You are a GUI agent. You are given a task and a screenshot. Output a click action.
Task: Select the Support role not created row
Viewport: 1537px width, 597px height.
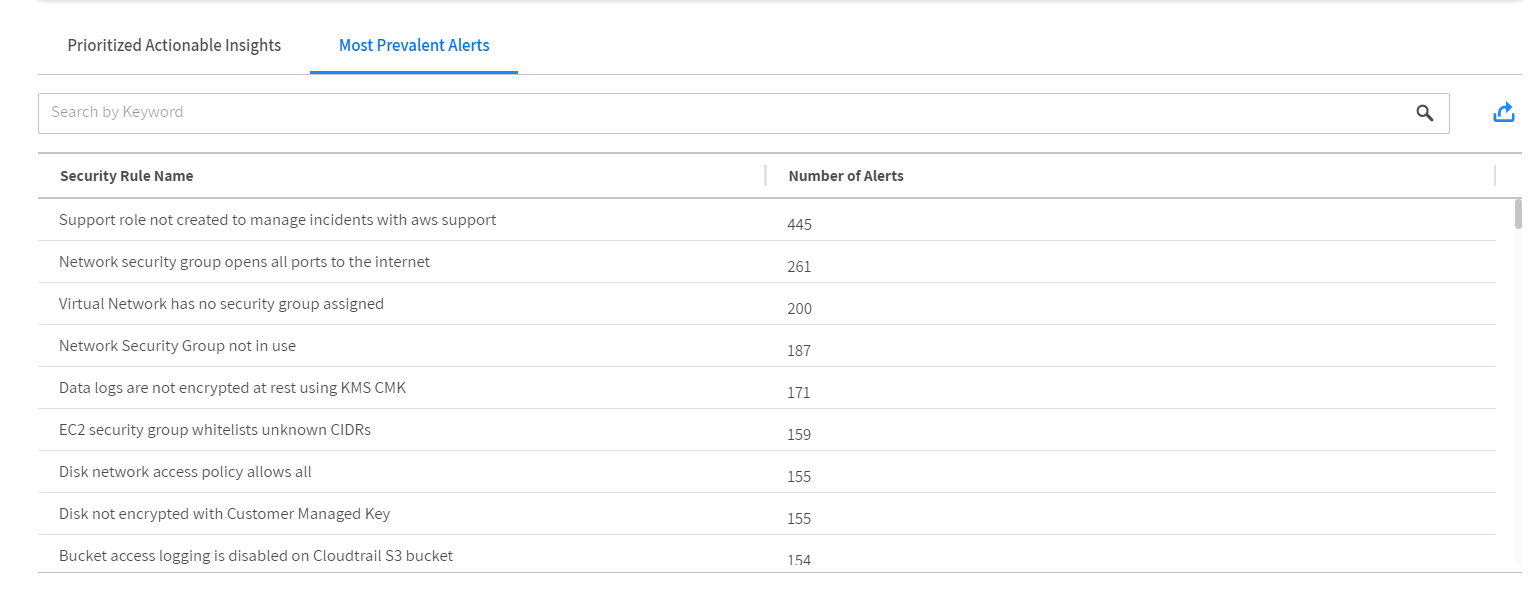pos(277,220)
